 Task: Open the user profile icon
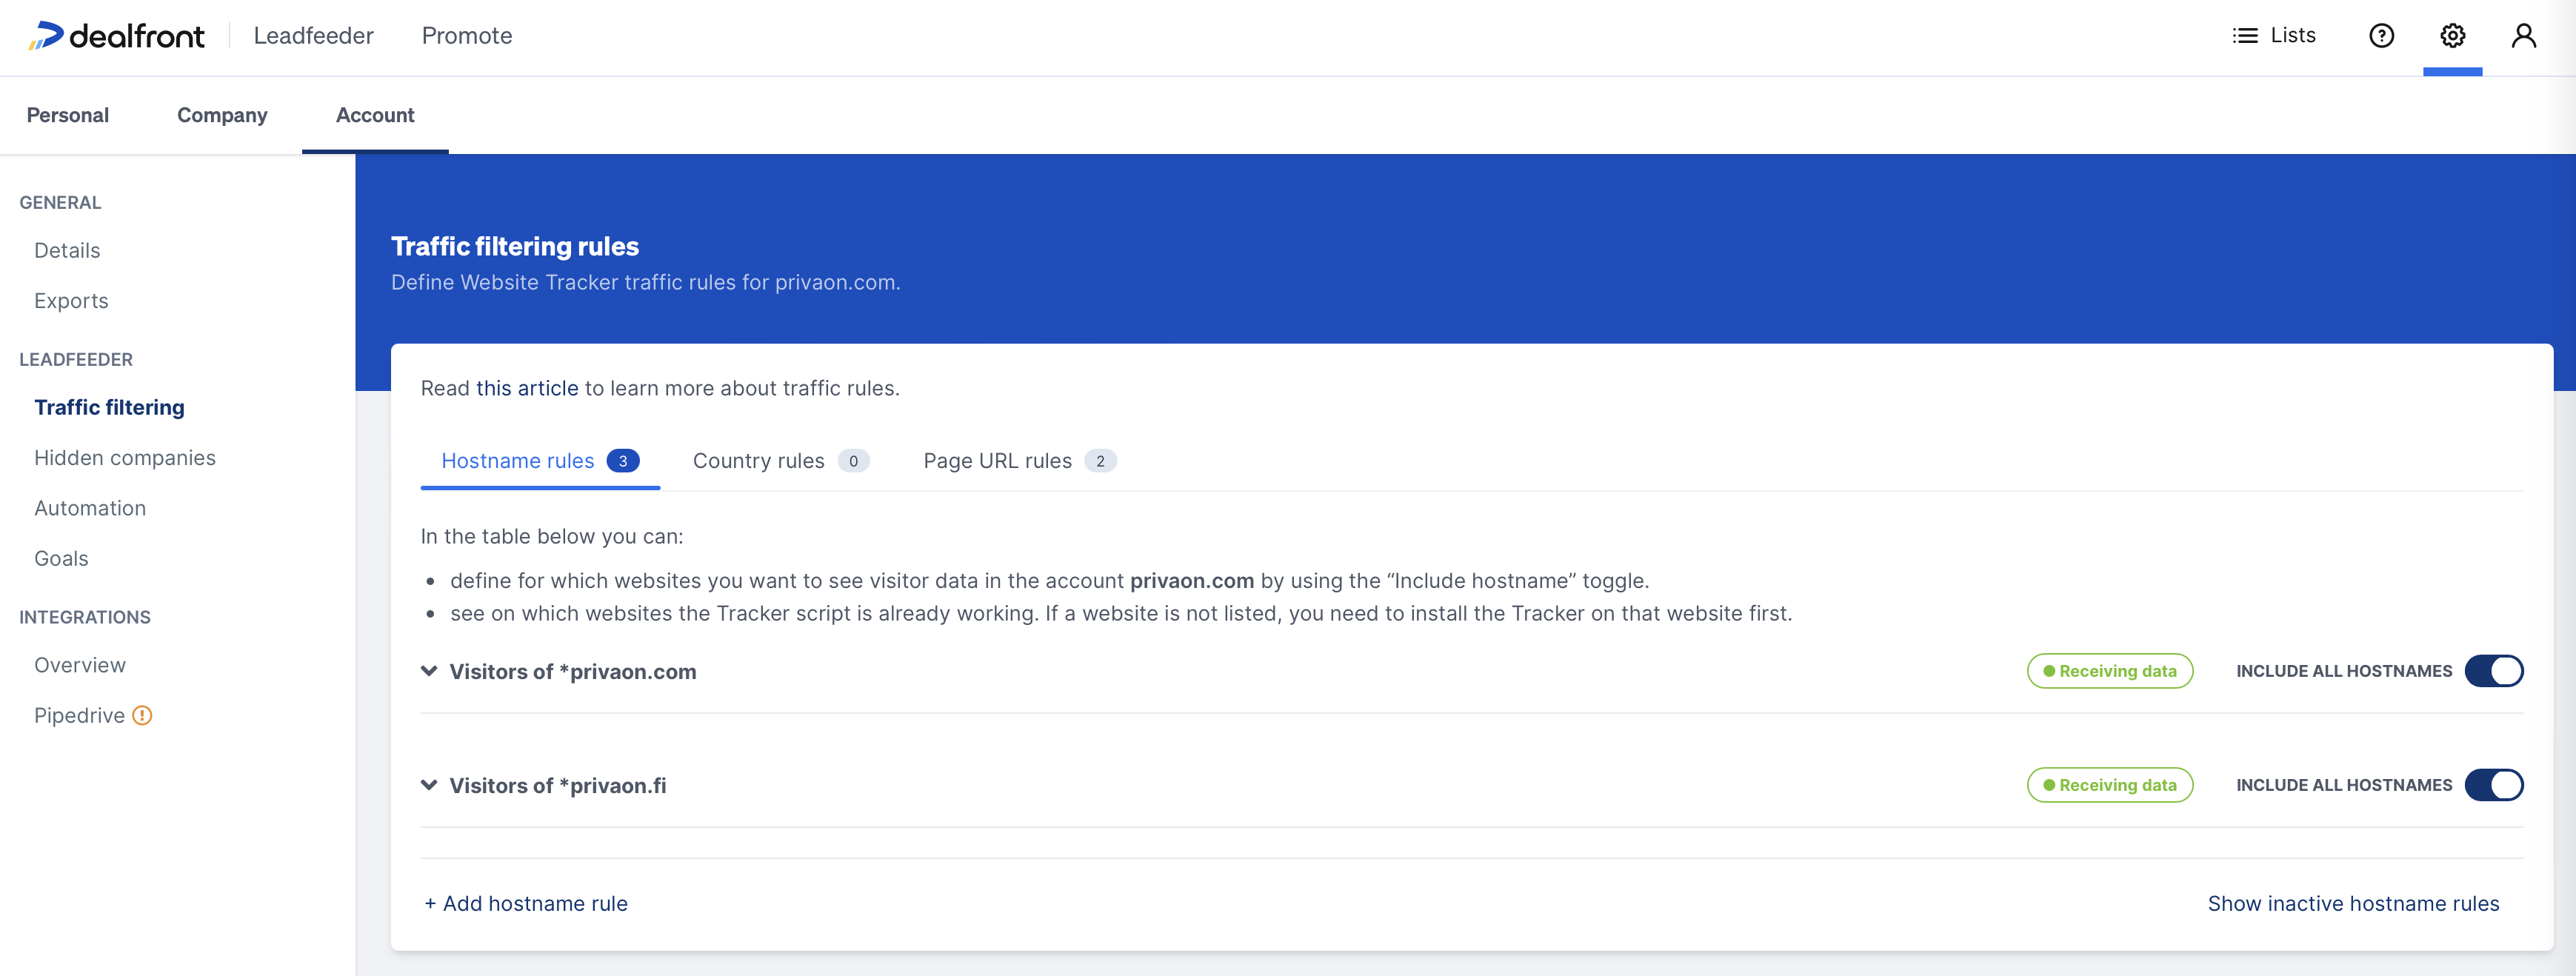click(2523, 36)
